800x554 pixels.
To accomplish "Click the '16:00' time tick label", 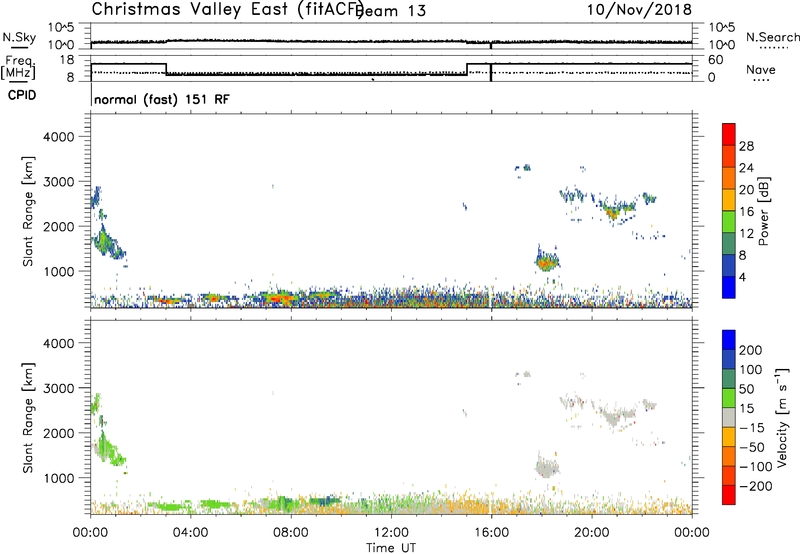I will click(x=491, y=533).
